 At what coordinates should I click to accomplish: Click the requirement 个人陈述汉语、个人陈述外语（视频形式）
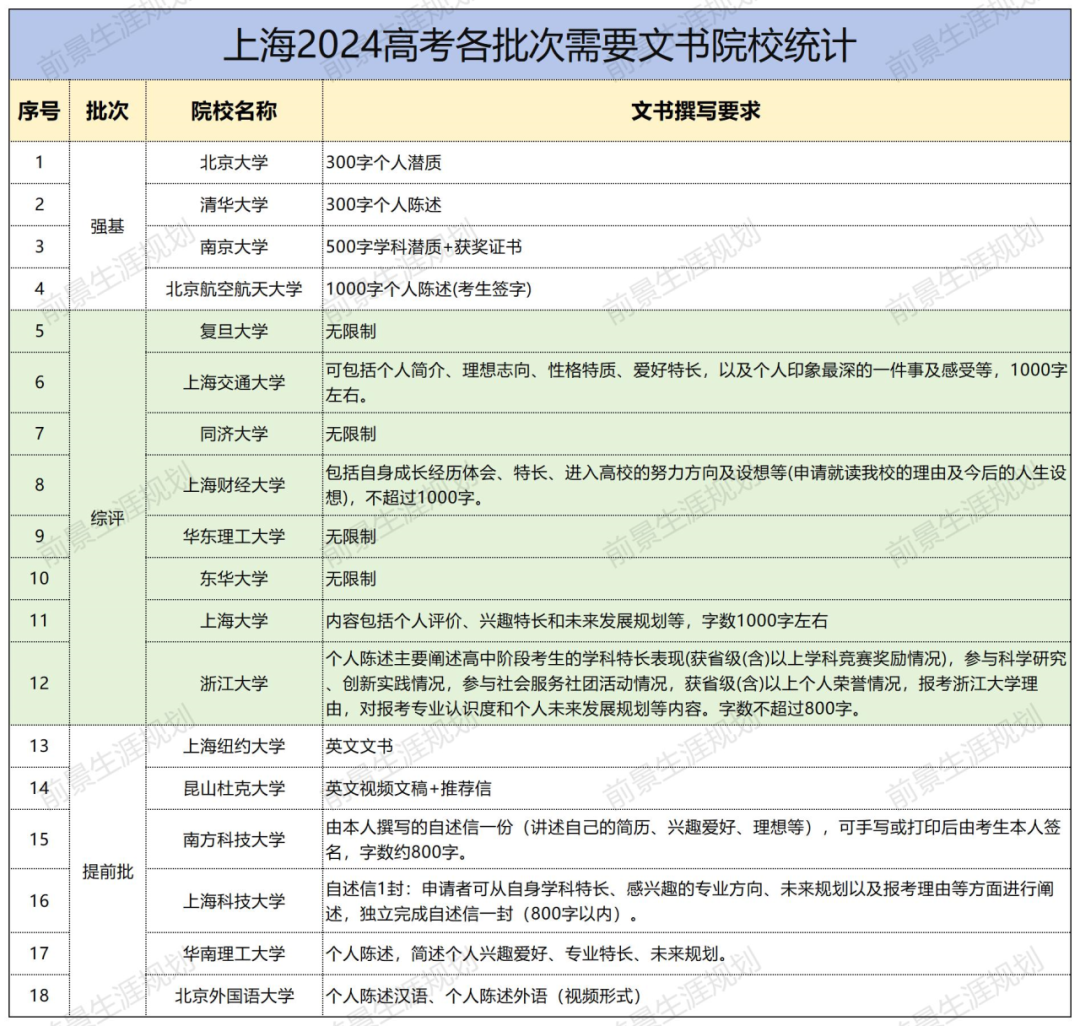point(485,996)
